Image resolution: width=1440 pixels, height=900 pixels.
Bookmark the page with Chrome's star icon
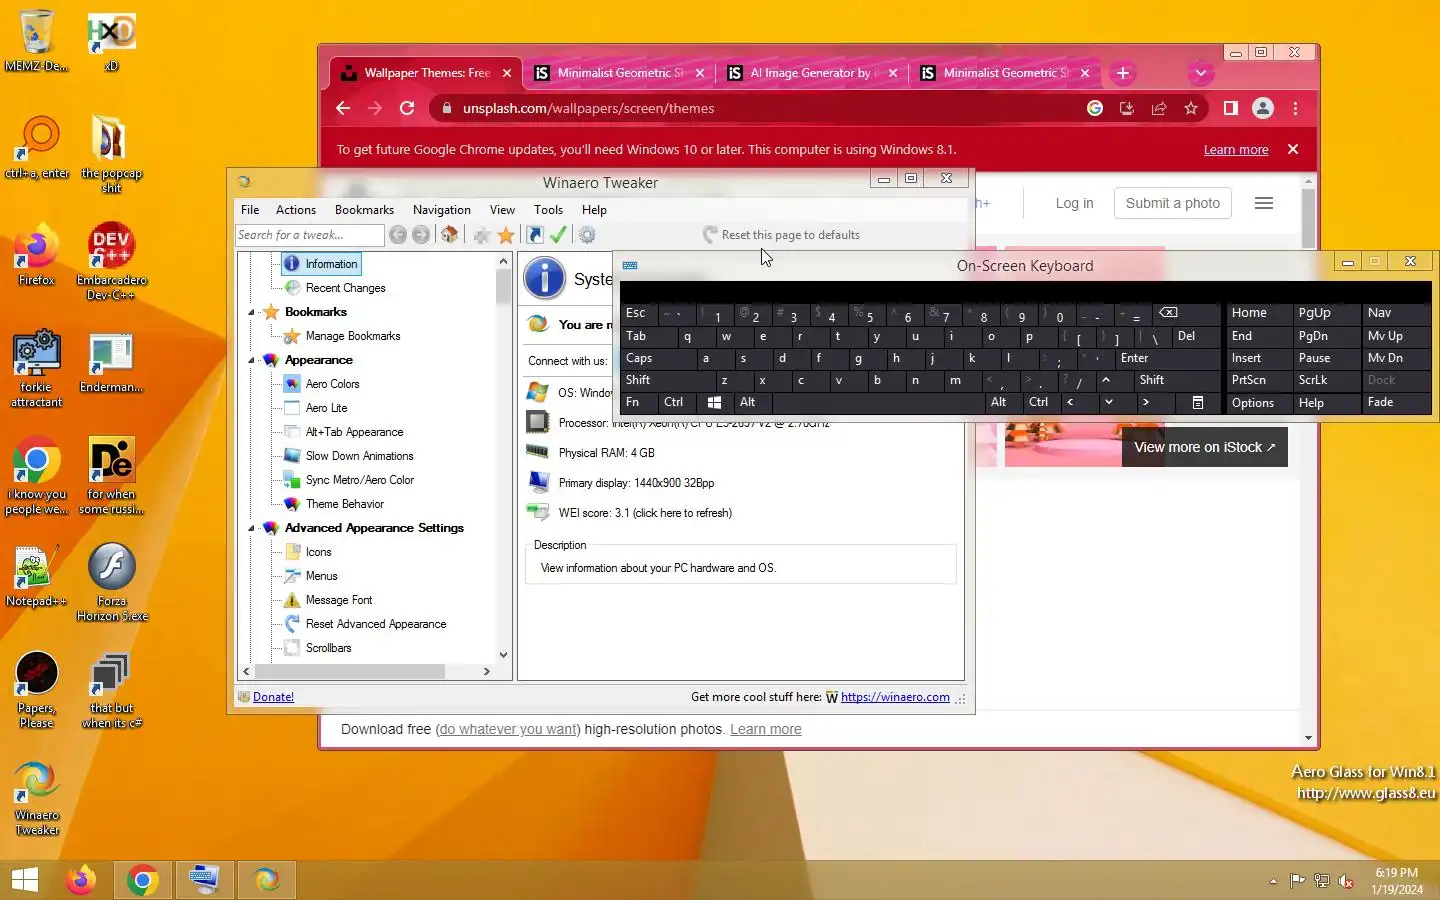[x=1191, y=108]
